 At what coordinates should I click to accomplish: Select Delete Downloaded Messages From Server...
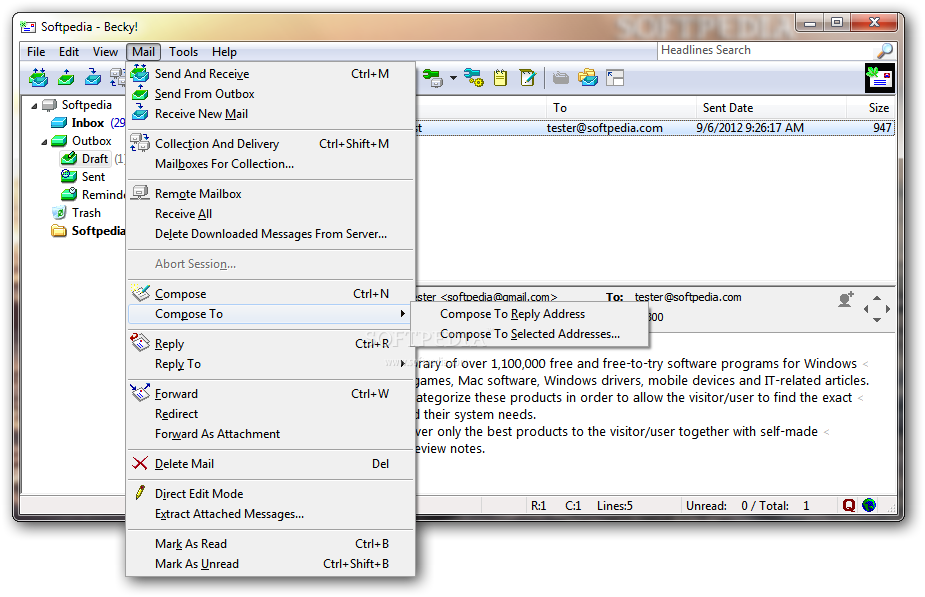[x=270, y=234]
